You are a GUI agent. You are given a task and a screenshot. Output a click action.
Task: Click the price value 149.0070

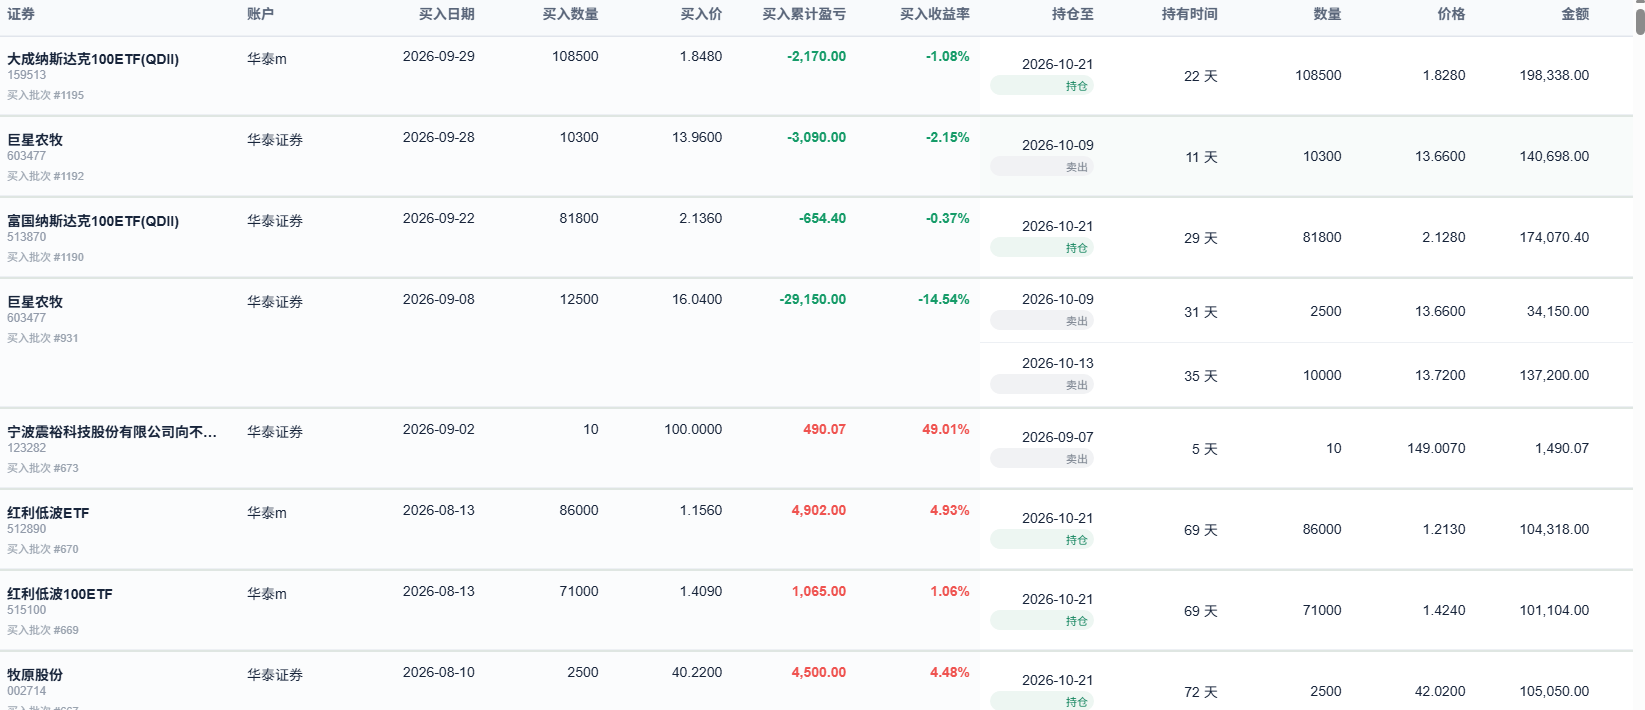pyautogui.click(x=1436, y=449)
